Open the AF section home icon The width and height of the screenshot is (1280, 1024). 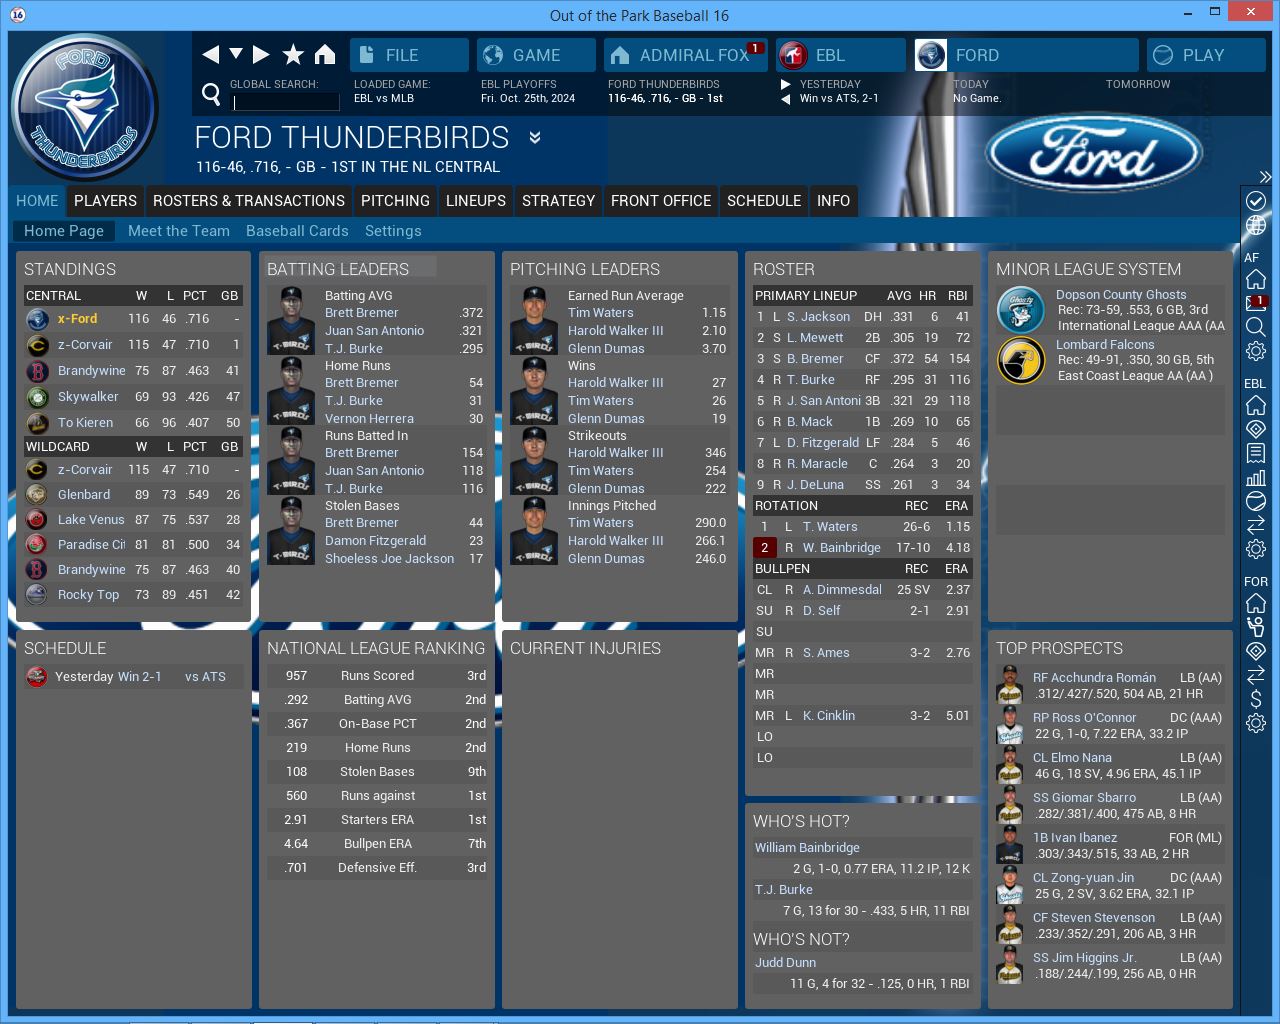[x=1256, y=279]
